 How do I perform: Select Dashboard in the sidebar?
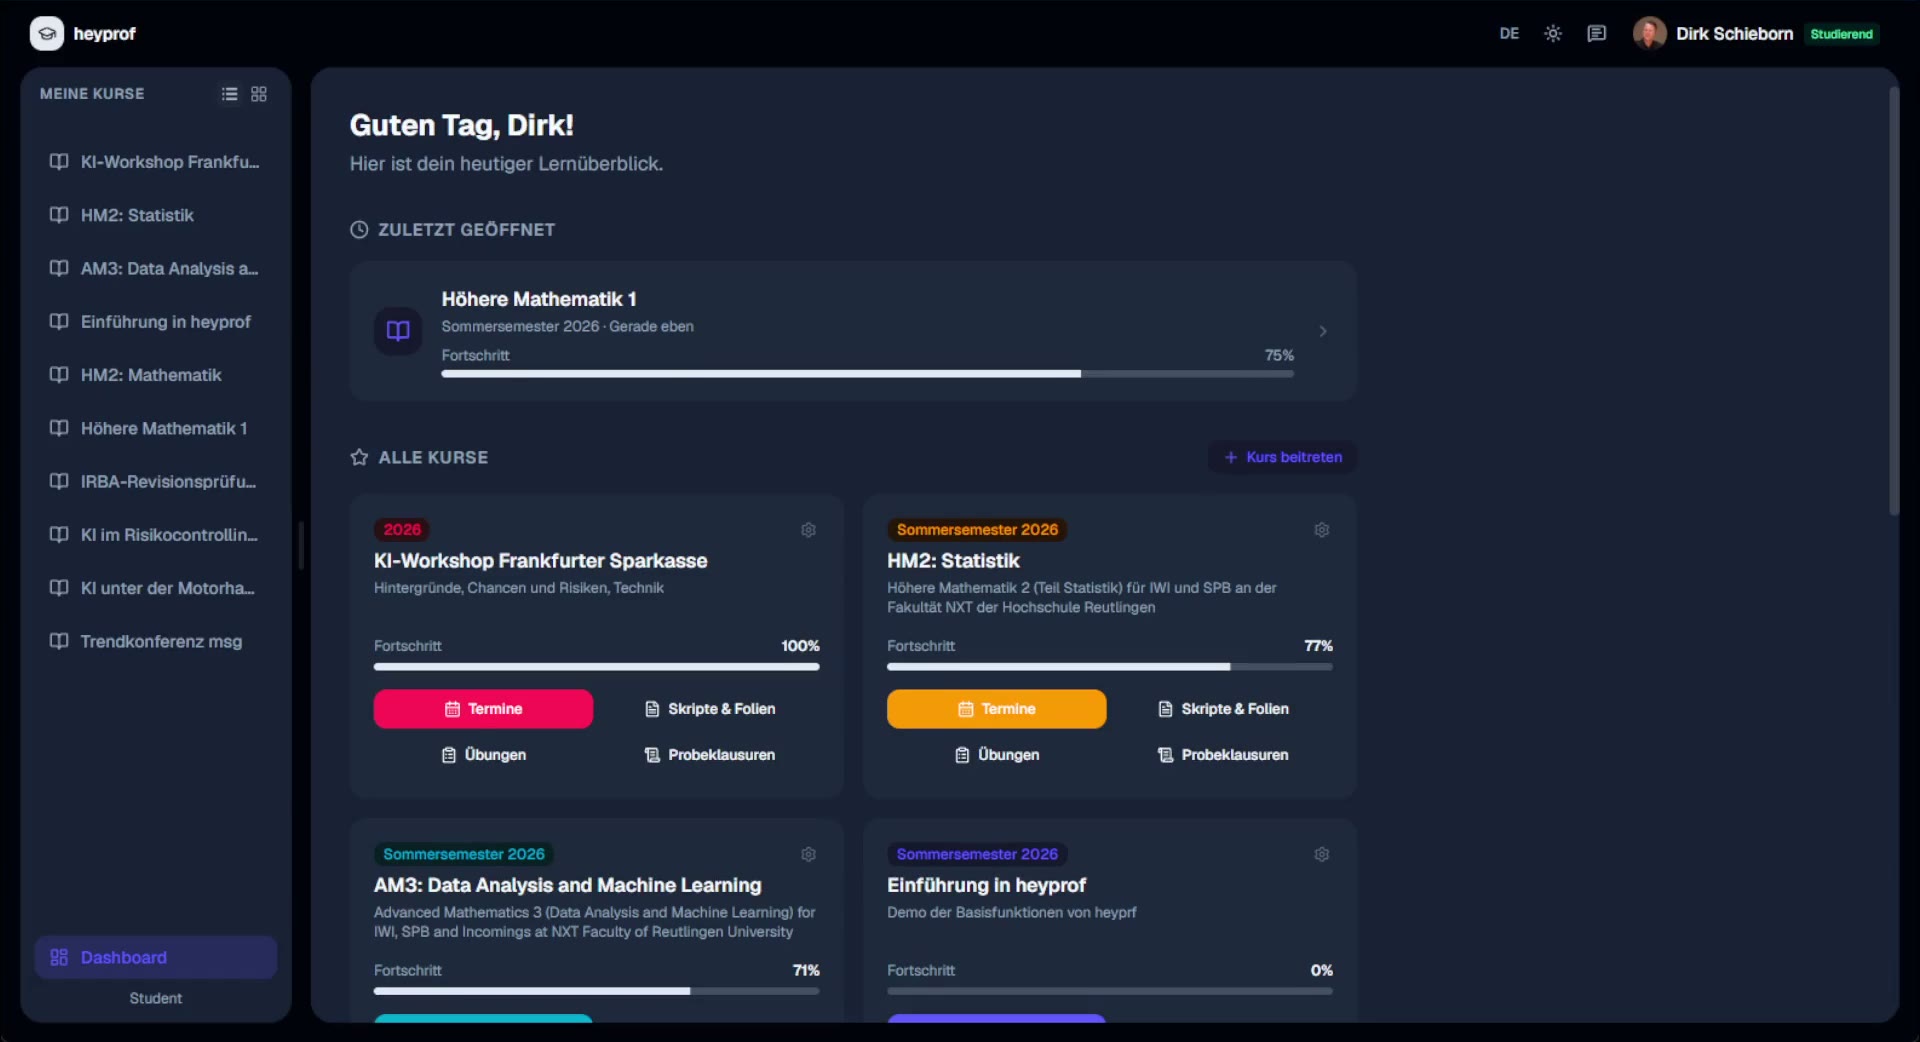[156, 957]
